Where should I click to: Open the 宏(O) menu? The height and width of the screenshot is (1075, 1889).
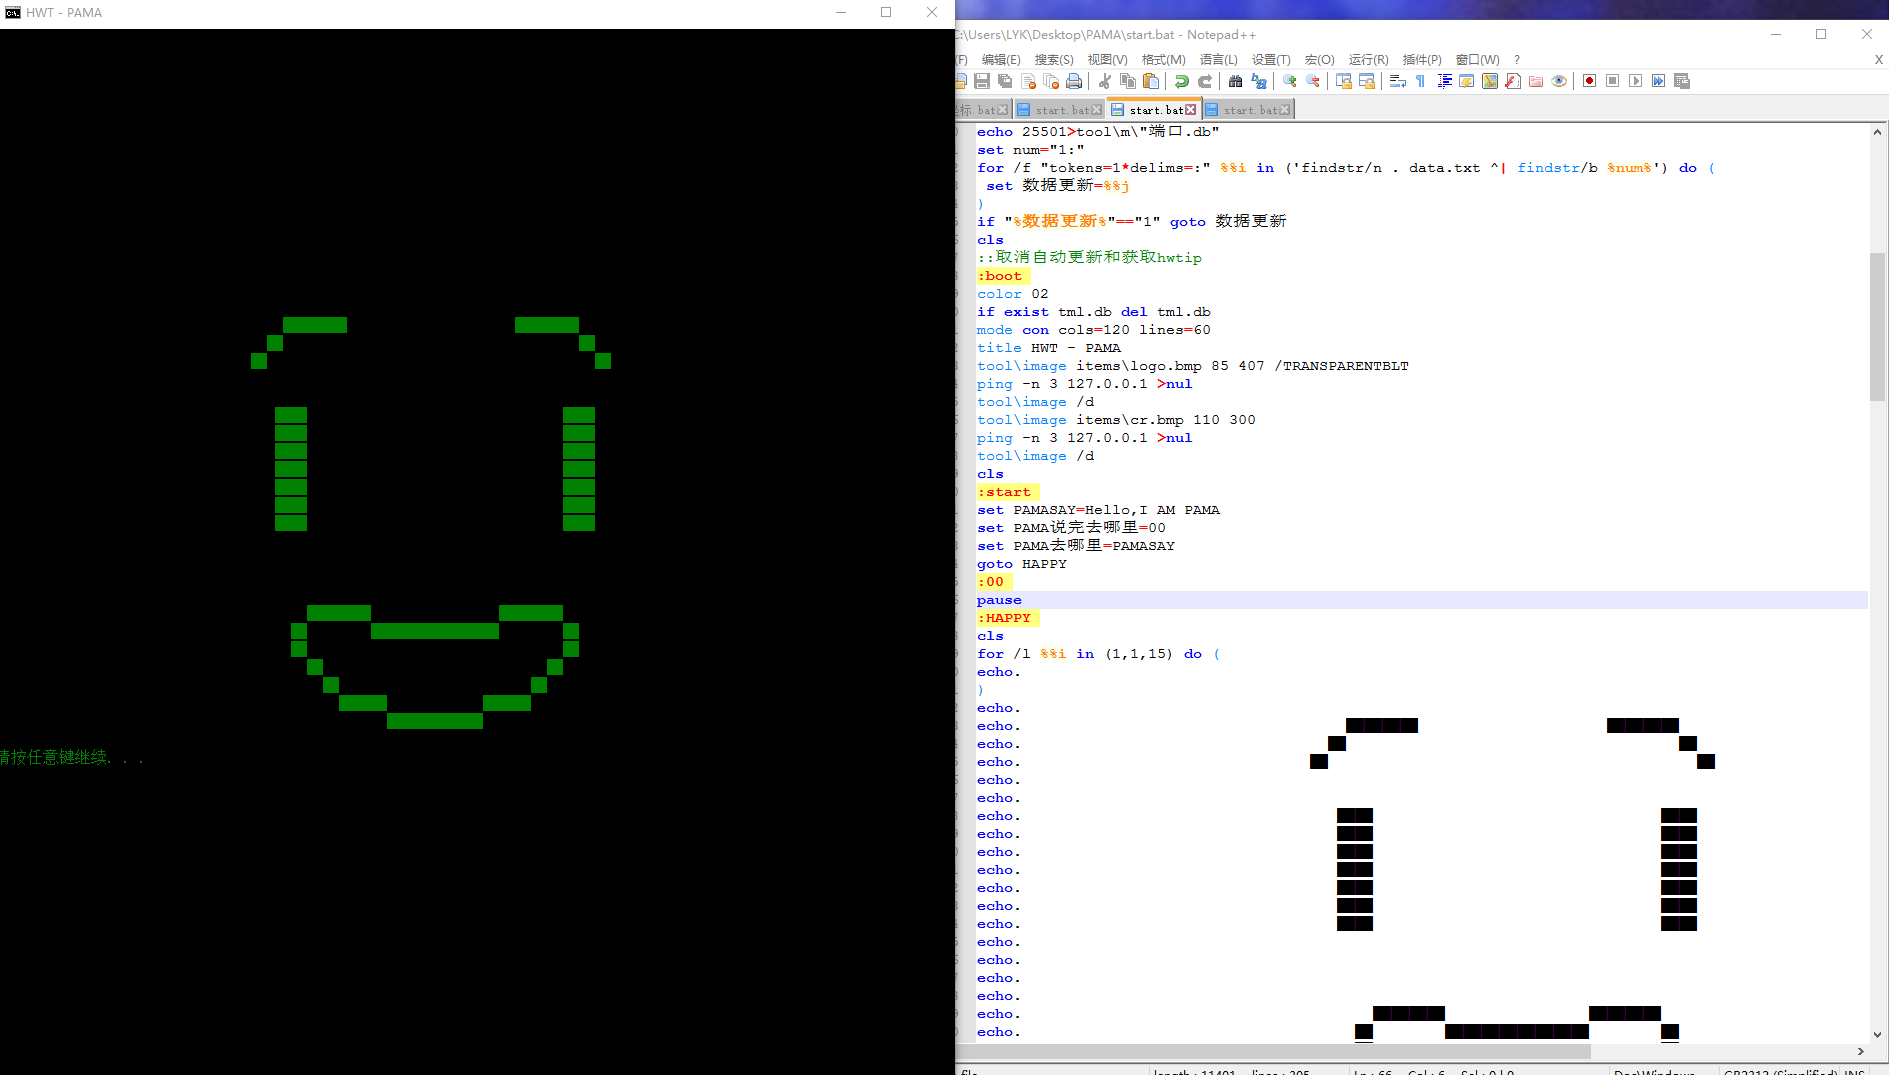tap(1320, 60)
